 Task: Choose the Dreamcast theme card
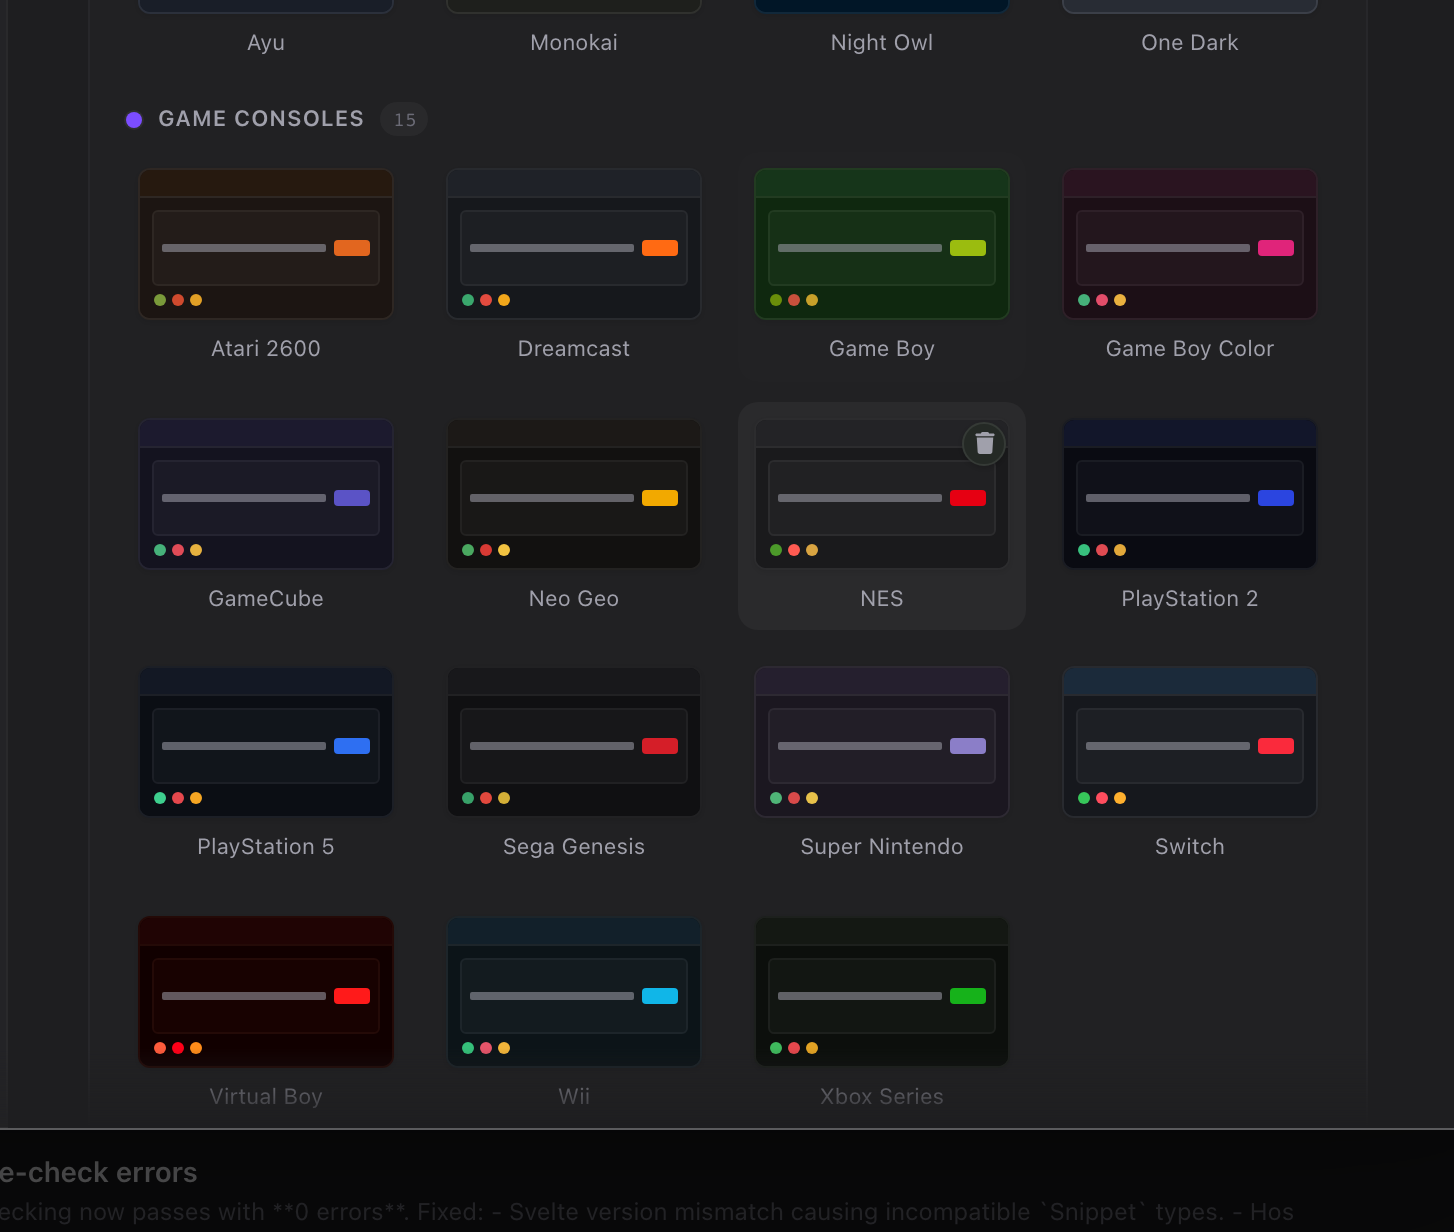pyautogui.click(x=574, y=244)
